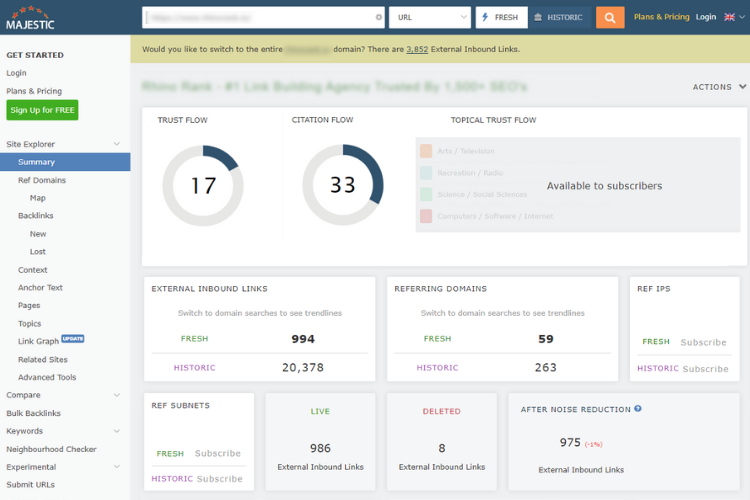Open the Topics sidebar item
This screenshot has height=500, width=750.
tap(30, 323)
